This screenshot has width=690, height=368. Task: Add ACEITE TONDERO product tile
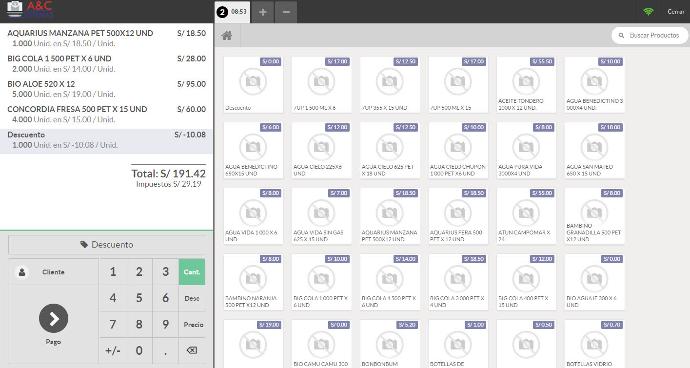click(x=526, y=85)
